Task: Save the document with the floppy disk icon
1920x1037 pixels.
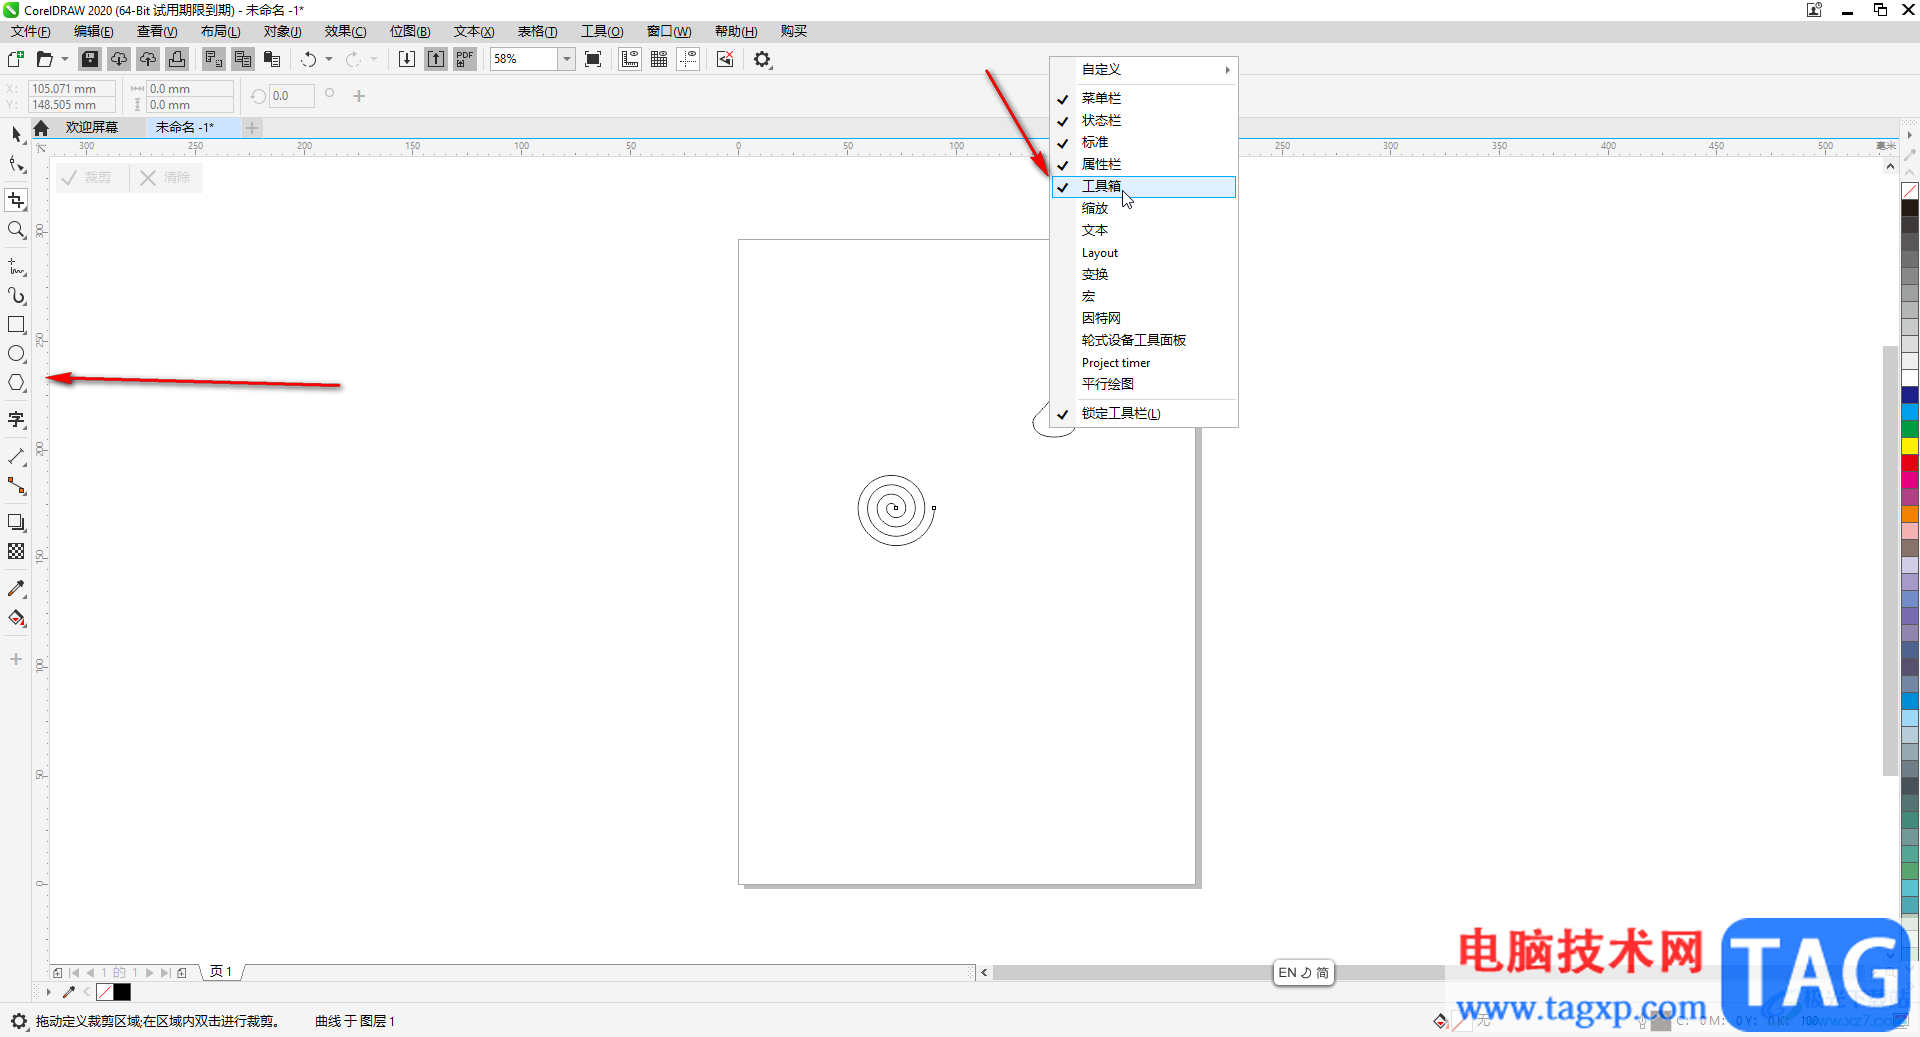Action: click(x=90, y=59)
